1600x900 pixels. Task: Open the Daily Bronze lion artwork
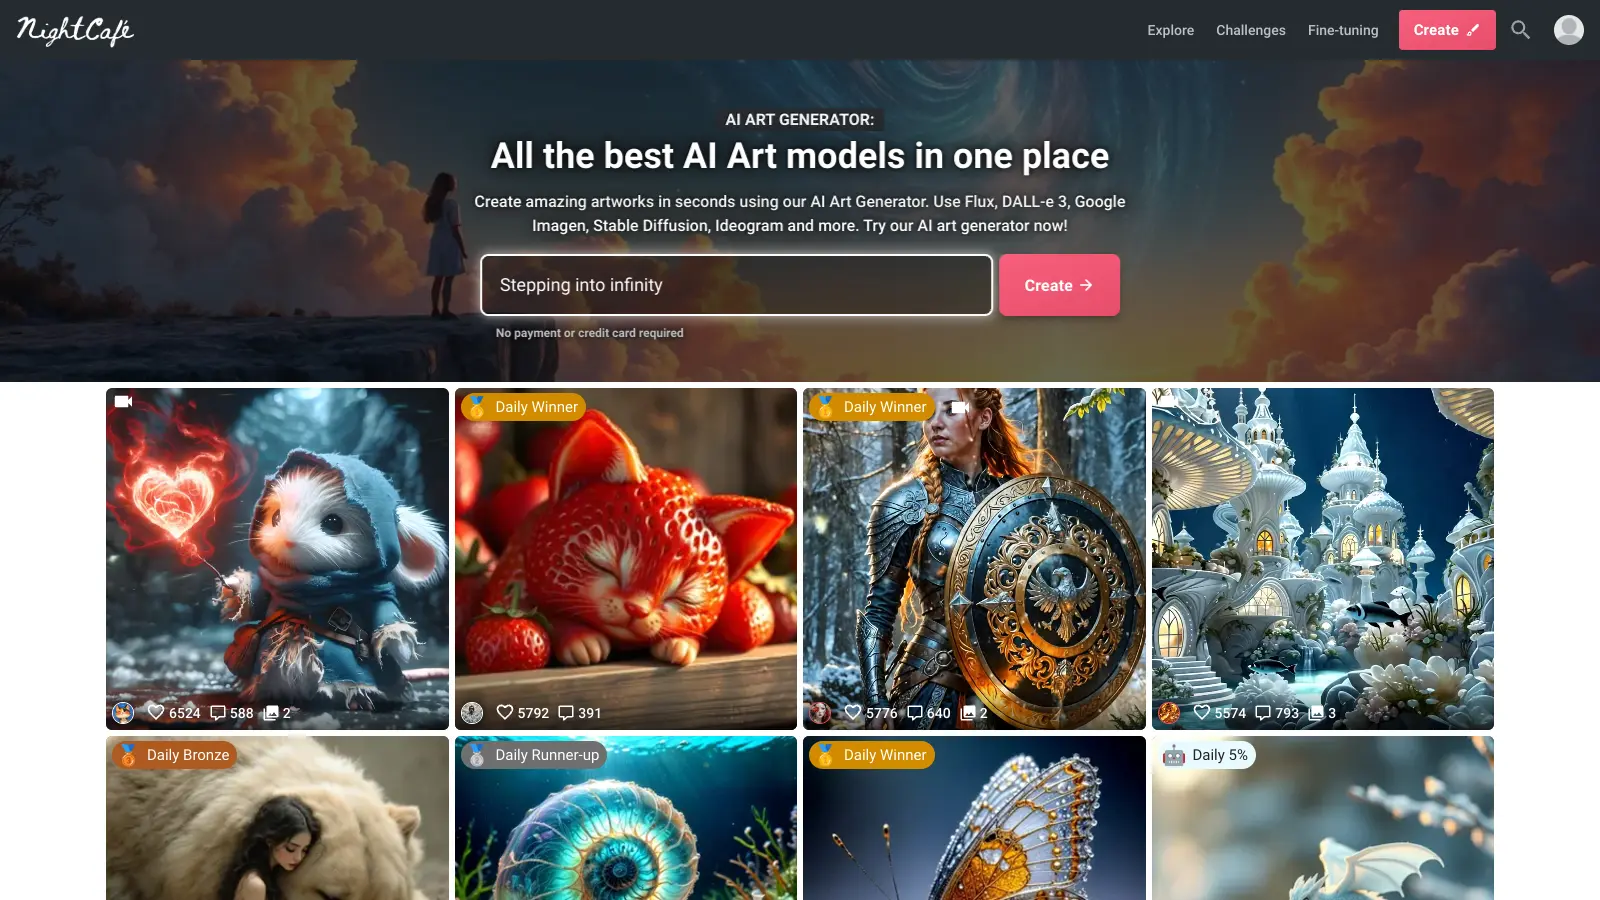coord(277,818)
